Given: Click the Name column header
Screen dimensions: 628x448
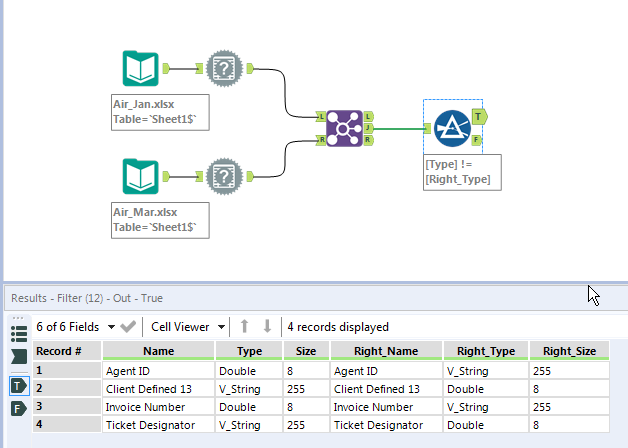Looking at the screenshot, I should (x=159, y=351).
